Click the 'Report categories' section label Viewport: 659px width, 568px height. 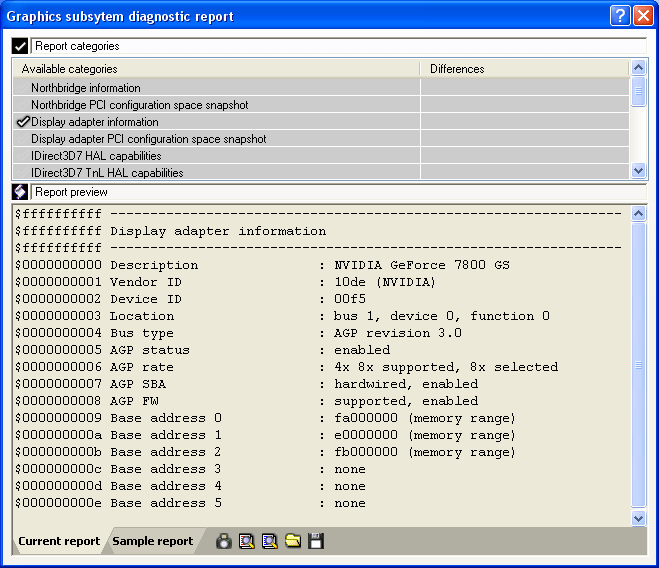tap(77, 46)
